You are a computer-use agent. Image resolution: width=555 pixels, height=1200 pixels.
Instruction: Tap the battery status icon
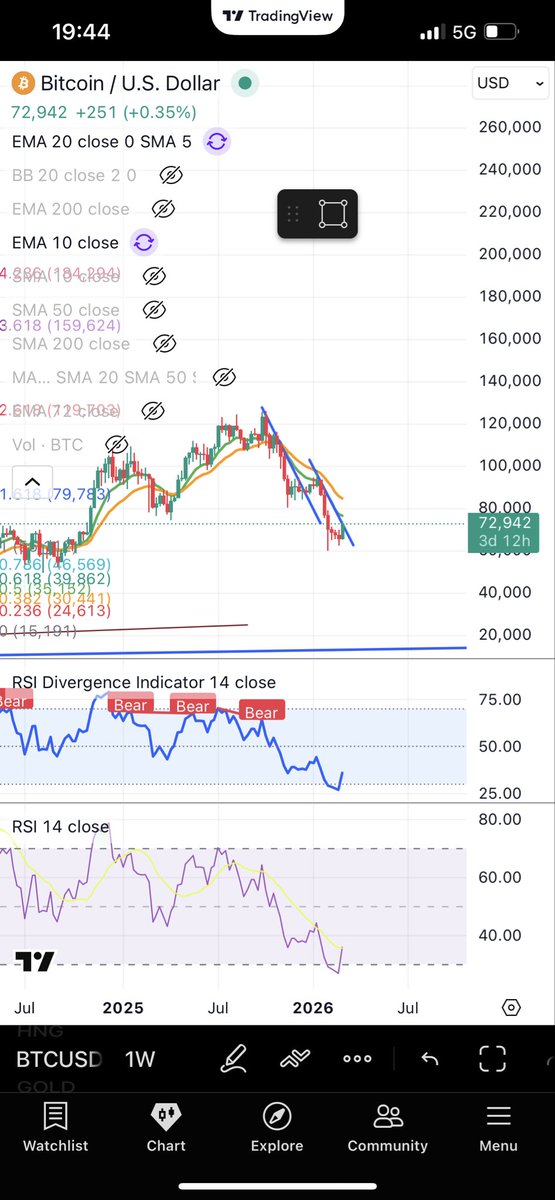[499, 32]
